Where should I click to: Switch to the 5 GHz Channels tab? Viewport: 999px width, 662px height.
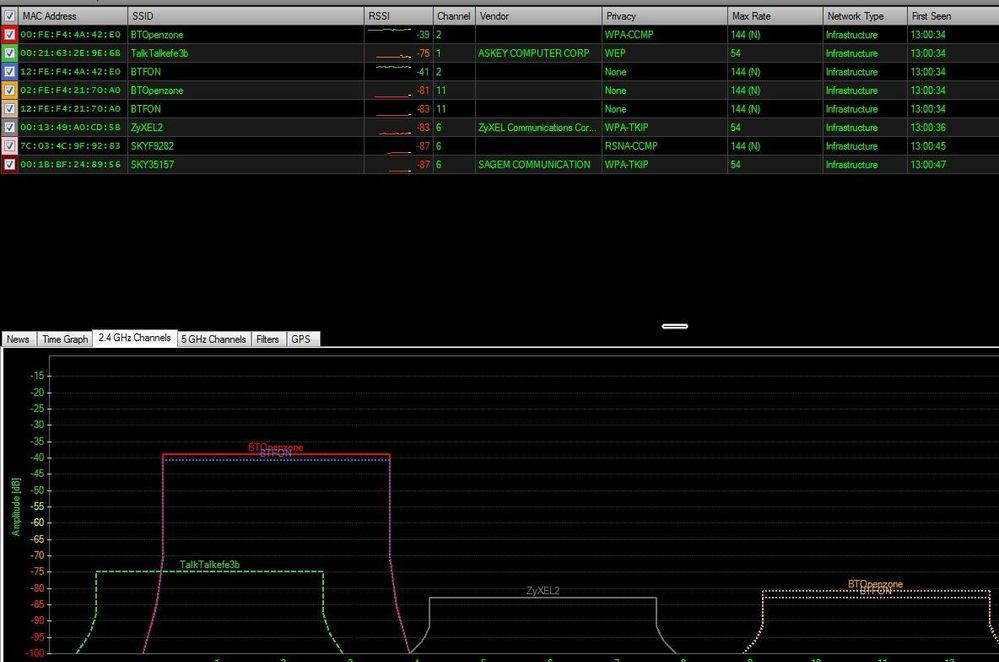coord(212,339)
